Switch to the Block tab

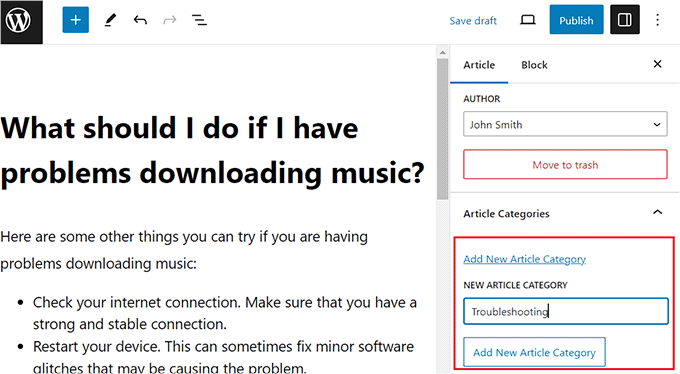(x=534, y=65)
